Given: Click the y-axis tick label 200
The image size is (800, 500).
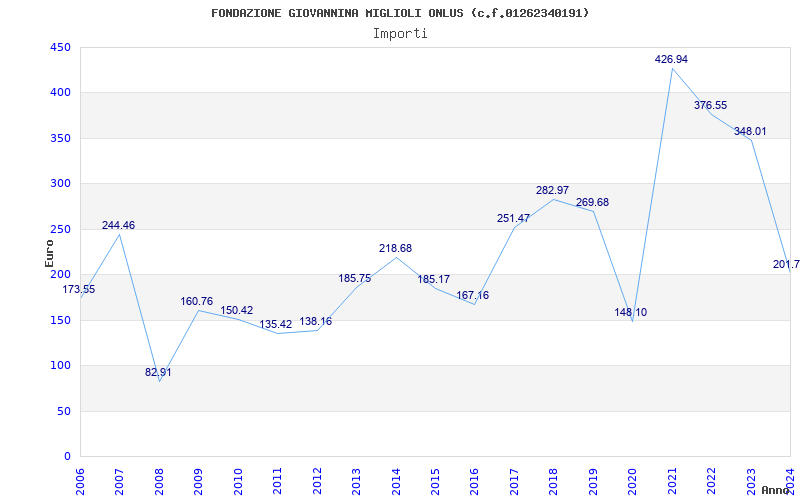Looking at the screenshot, I should tap(60, 274).
